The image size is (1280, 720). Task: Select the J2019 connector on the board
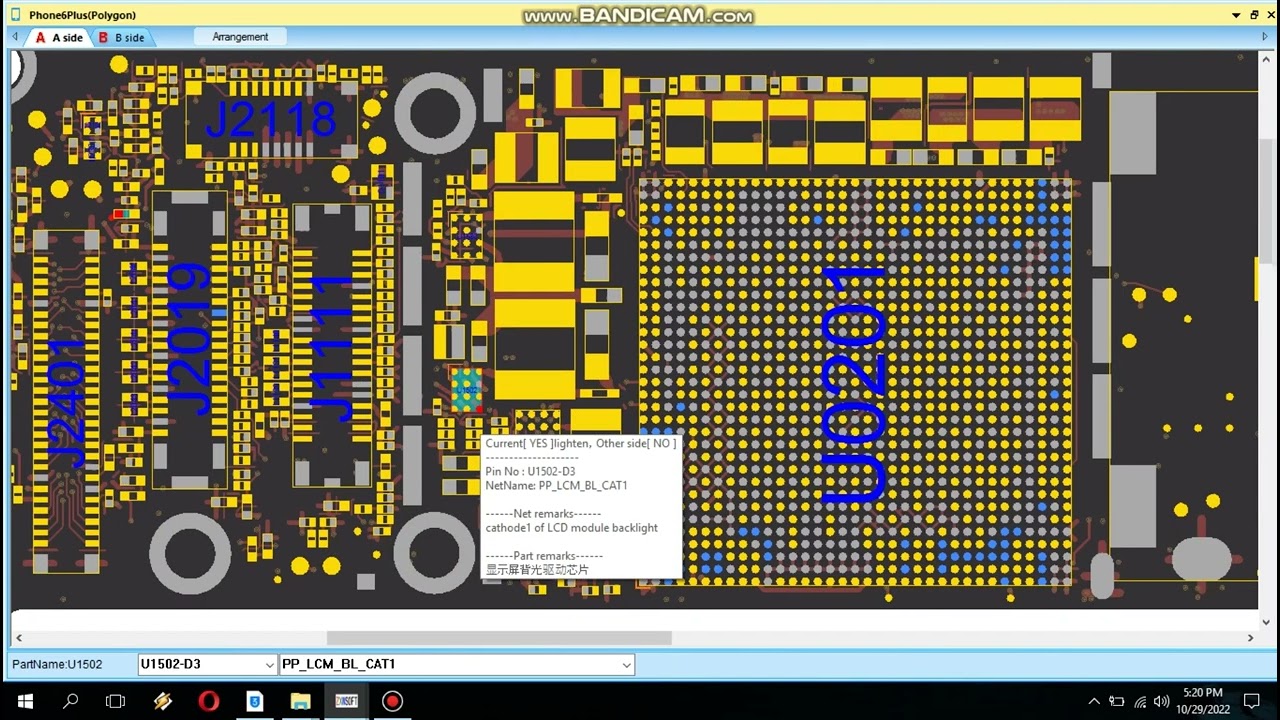[x=190, y=340]
